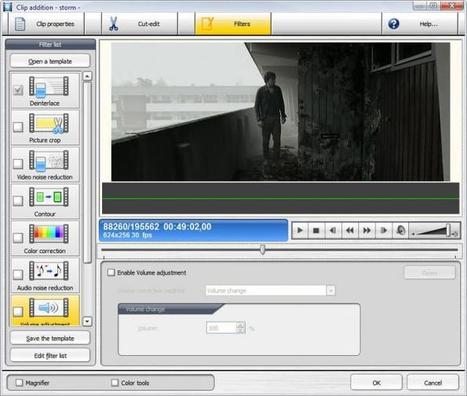467x396 pixels.
Task: Enable the Video noise reduction checkbox
Action: click(18, 164)
